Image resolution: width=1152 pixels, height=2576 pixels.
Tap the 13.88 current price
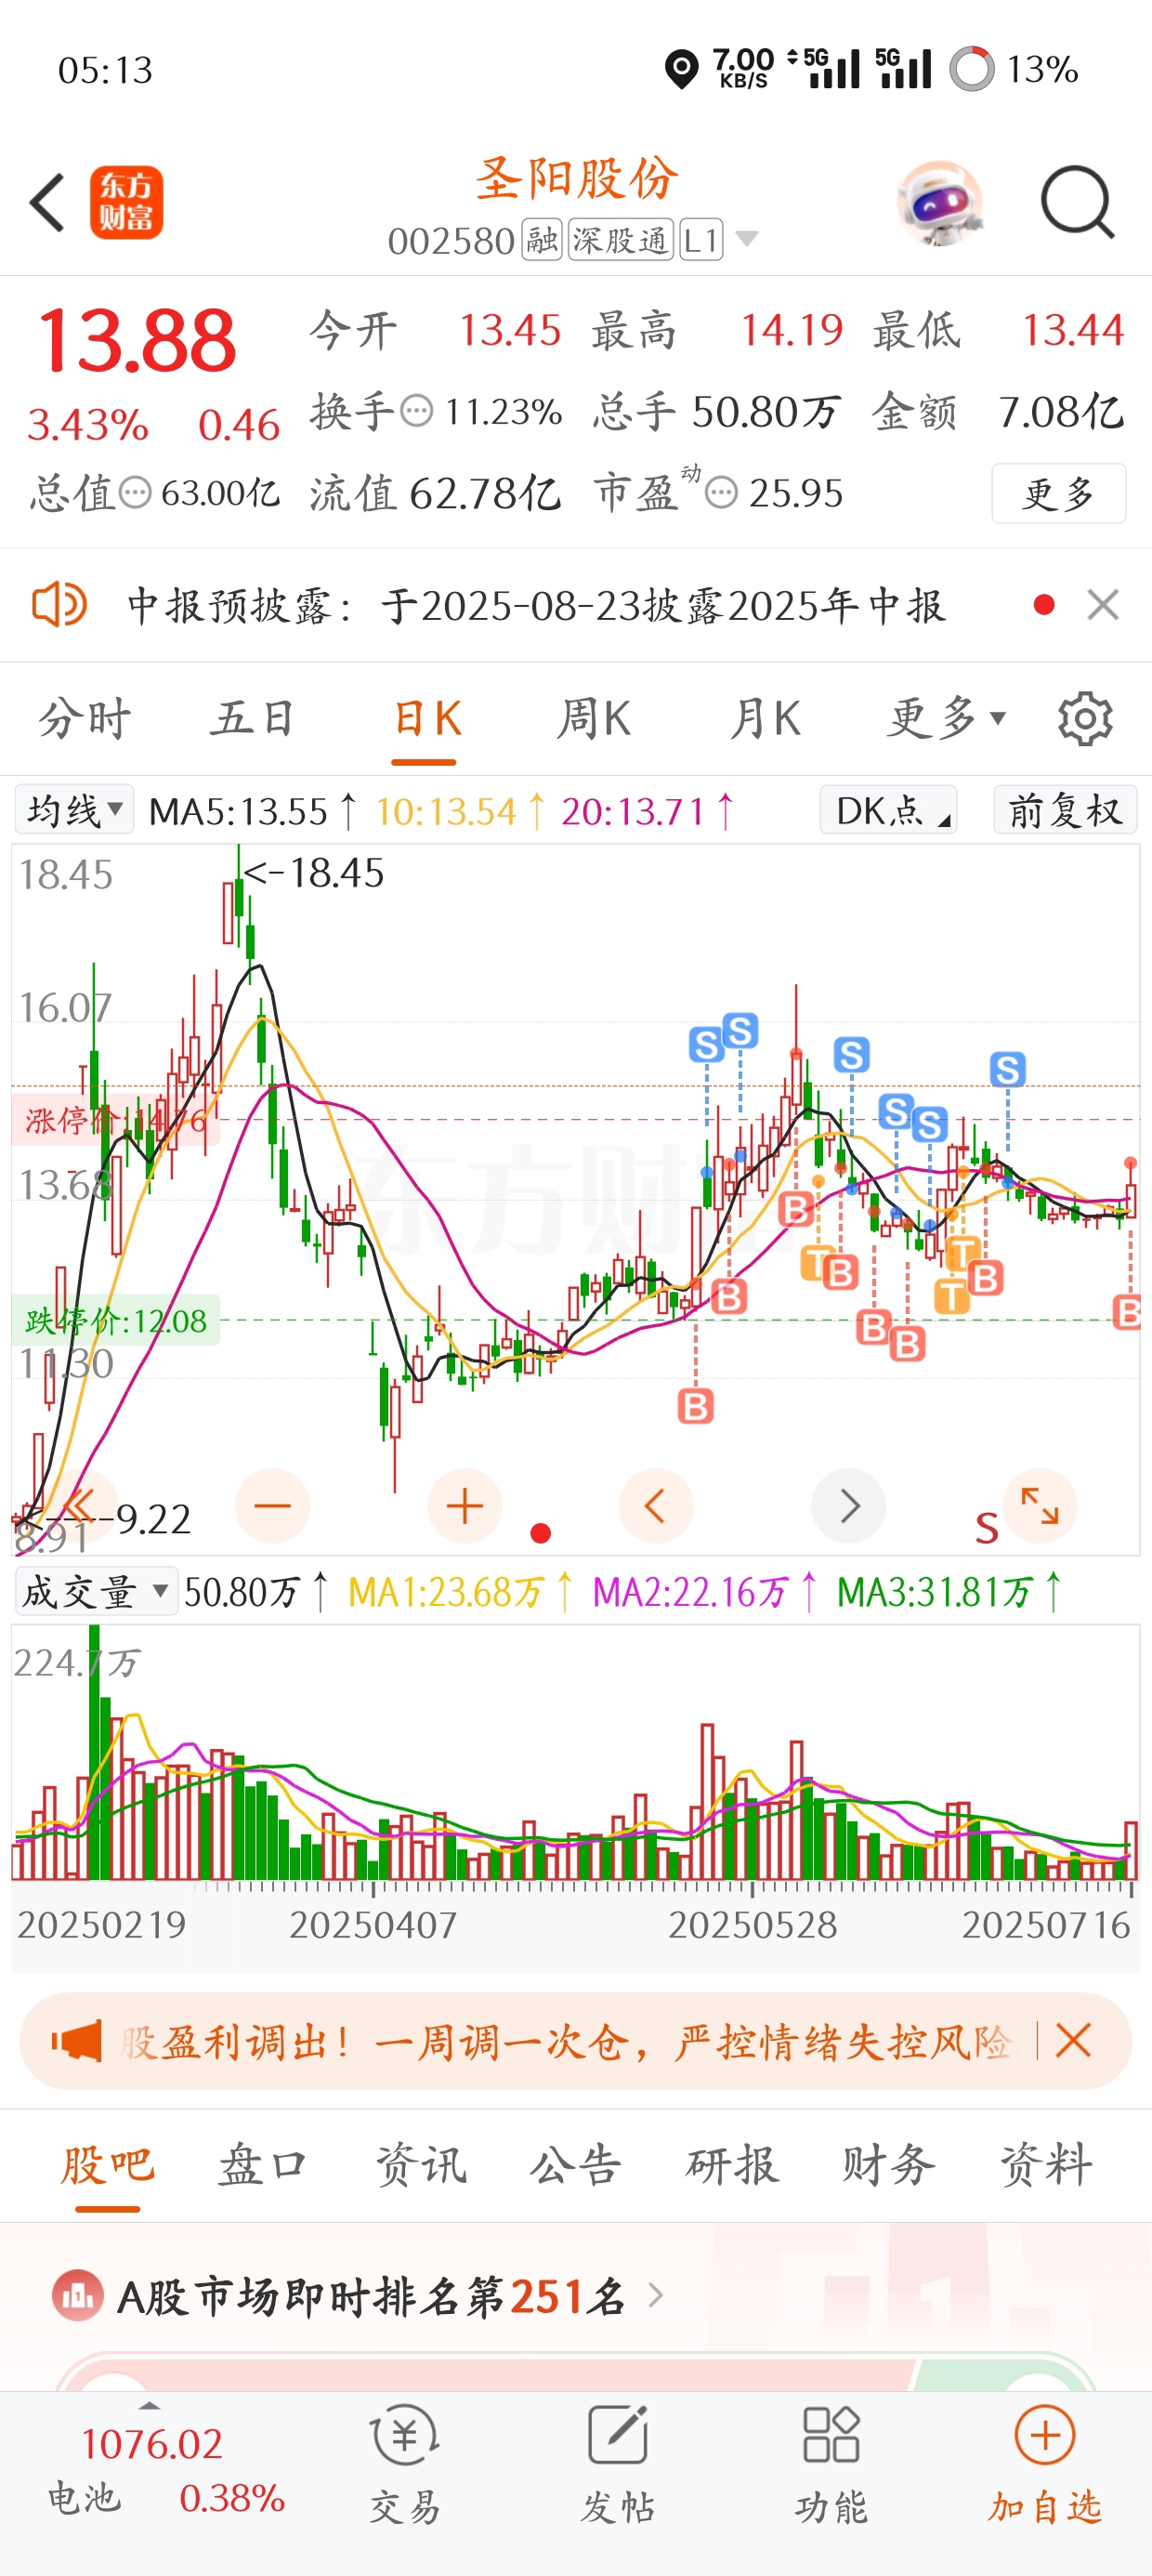point(136,340)
